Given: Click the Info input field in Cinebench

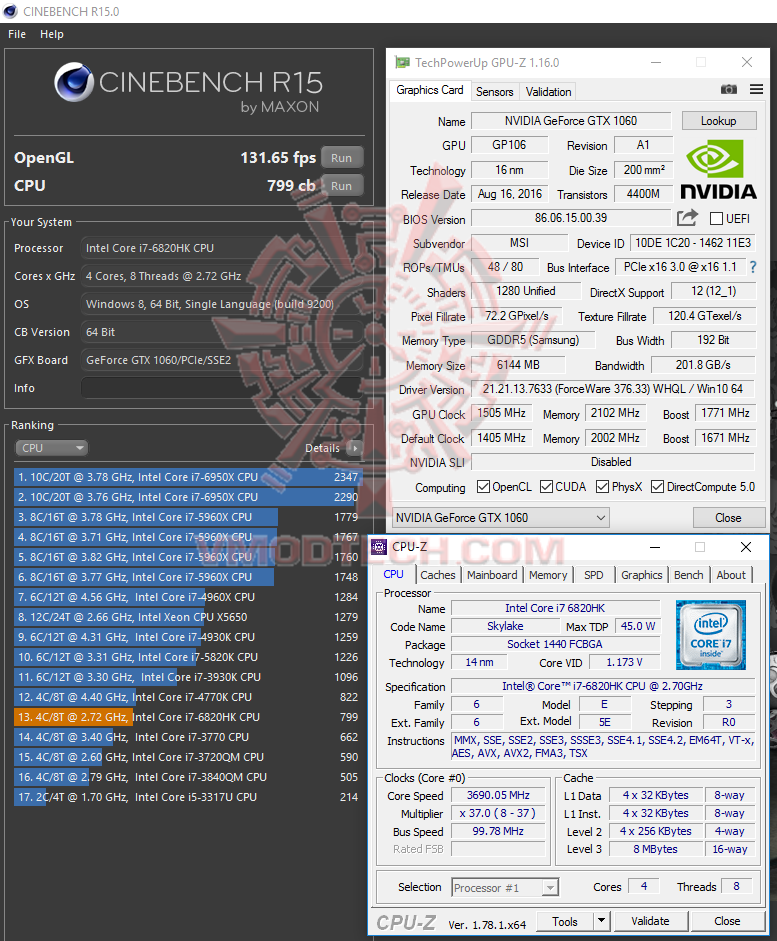Looking at the screenshot, I should pyautogui.click(x=221, y=388).
